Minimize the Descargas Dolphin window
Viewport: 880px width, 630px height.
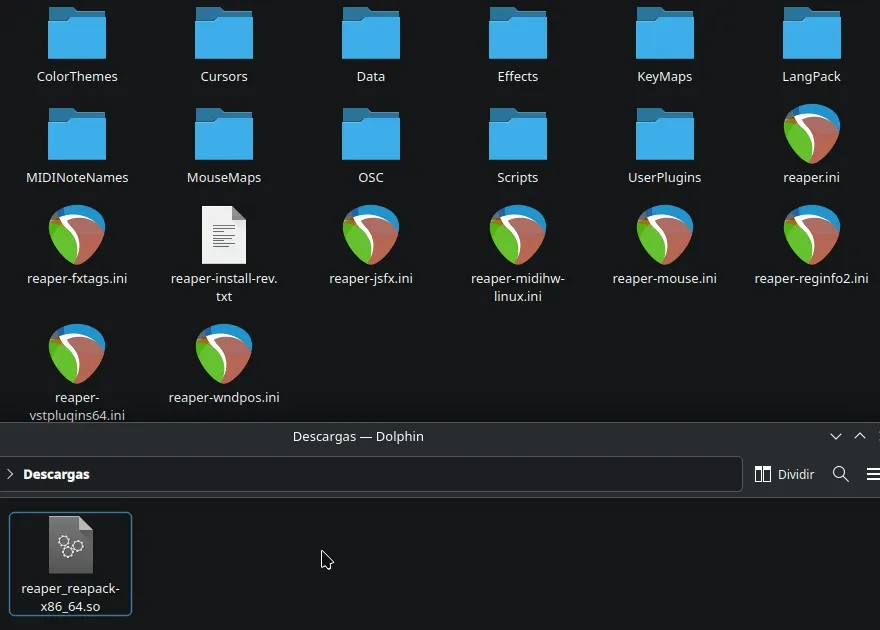click(x=836, y=436)
